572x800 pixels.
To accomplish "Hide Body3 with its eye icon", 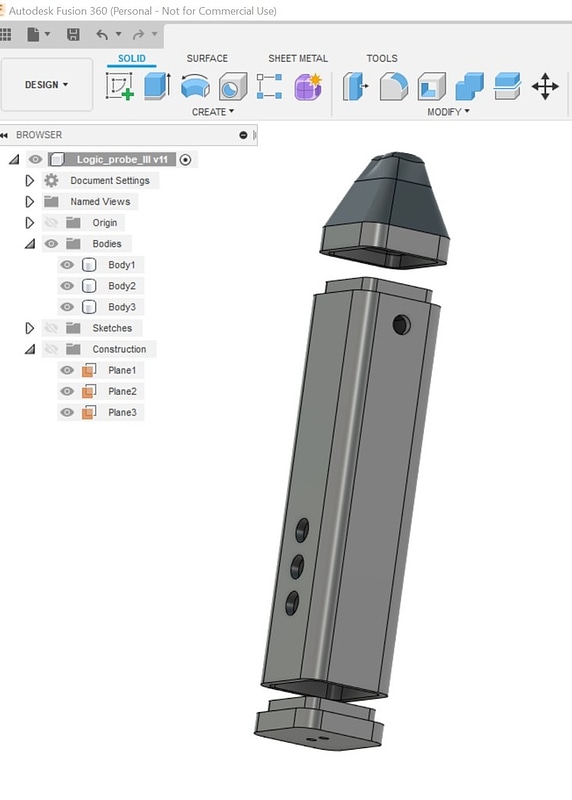I will point(67,307).
